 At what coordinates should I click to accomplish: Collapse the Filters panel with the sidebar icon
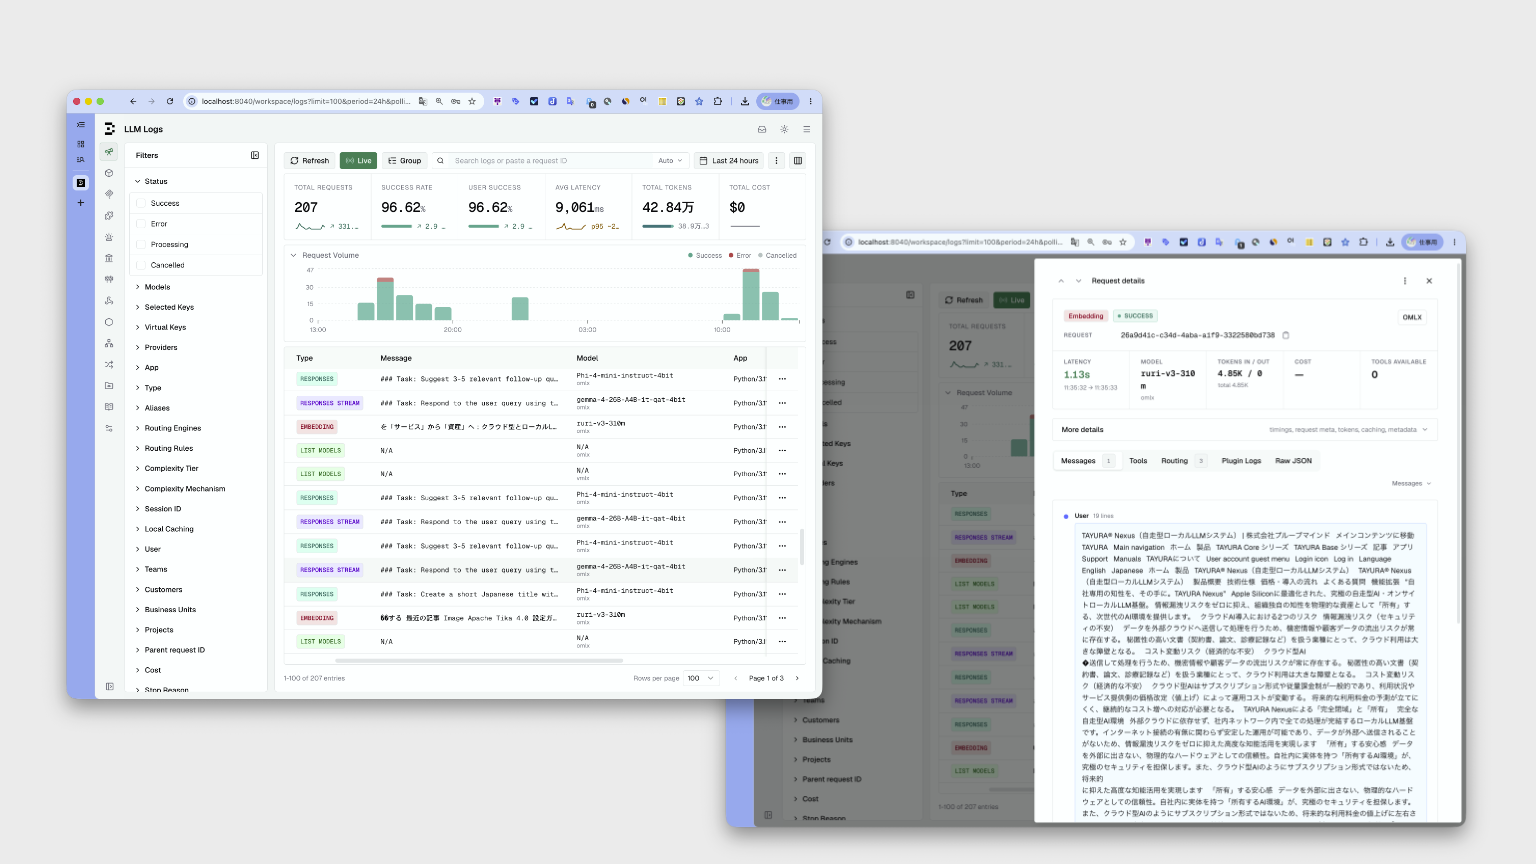point(255,155)
